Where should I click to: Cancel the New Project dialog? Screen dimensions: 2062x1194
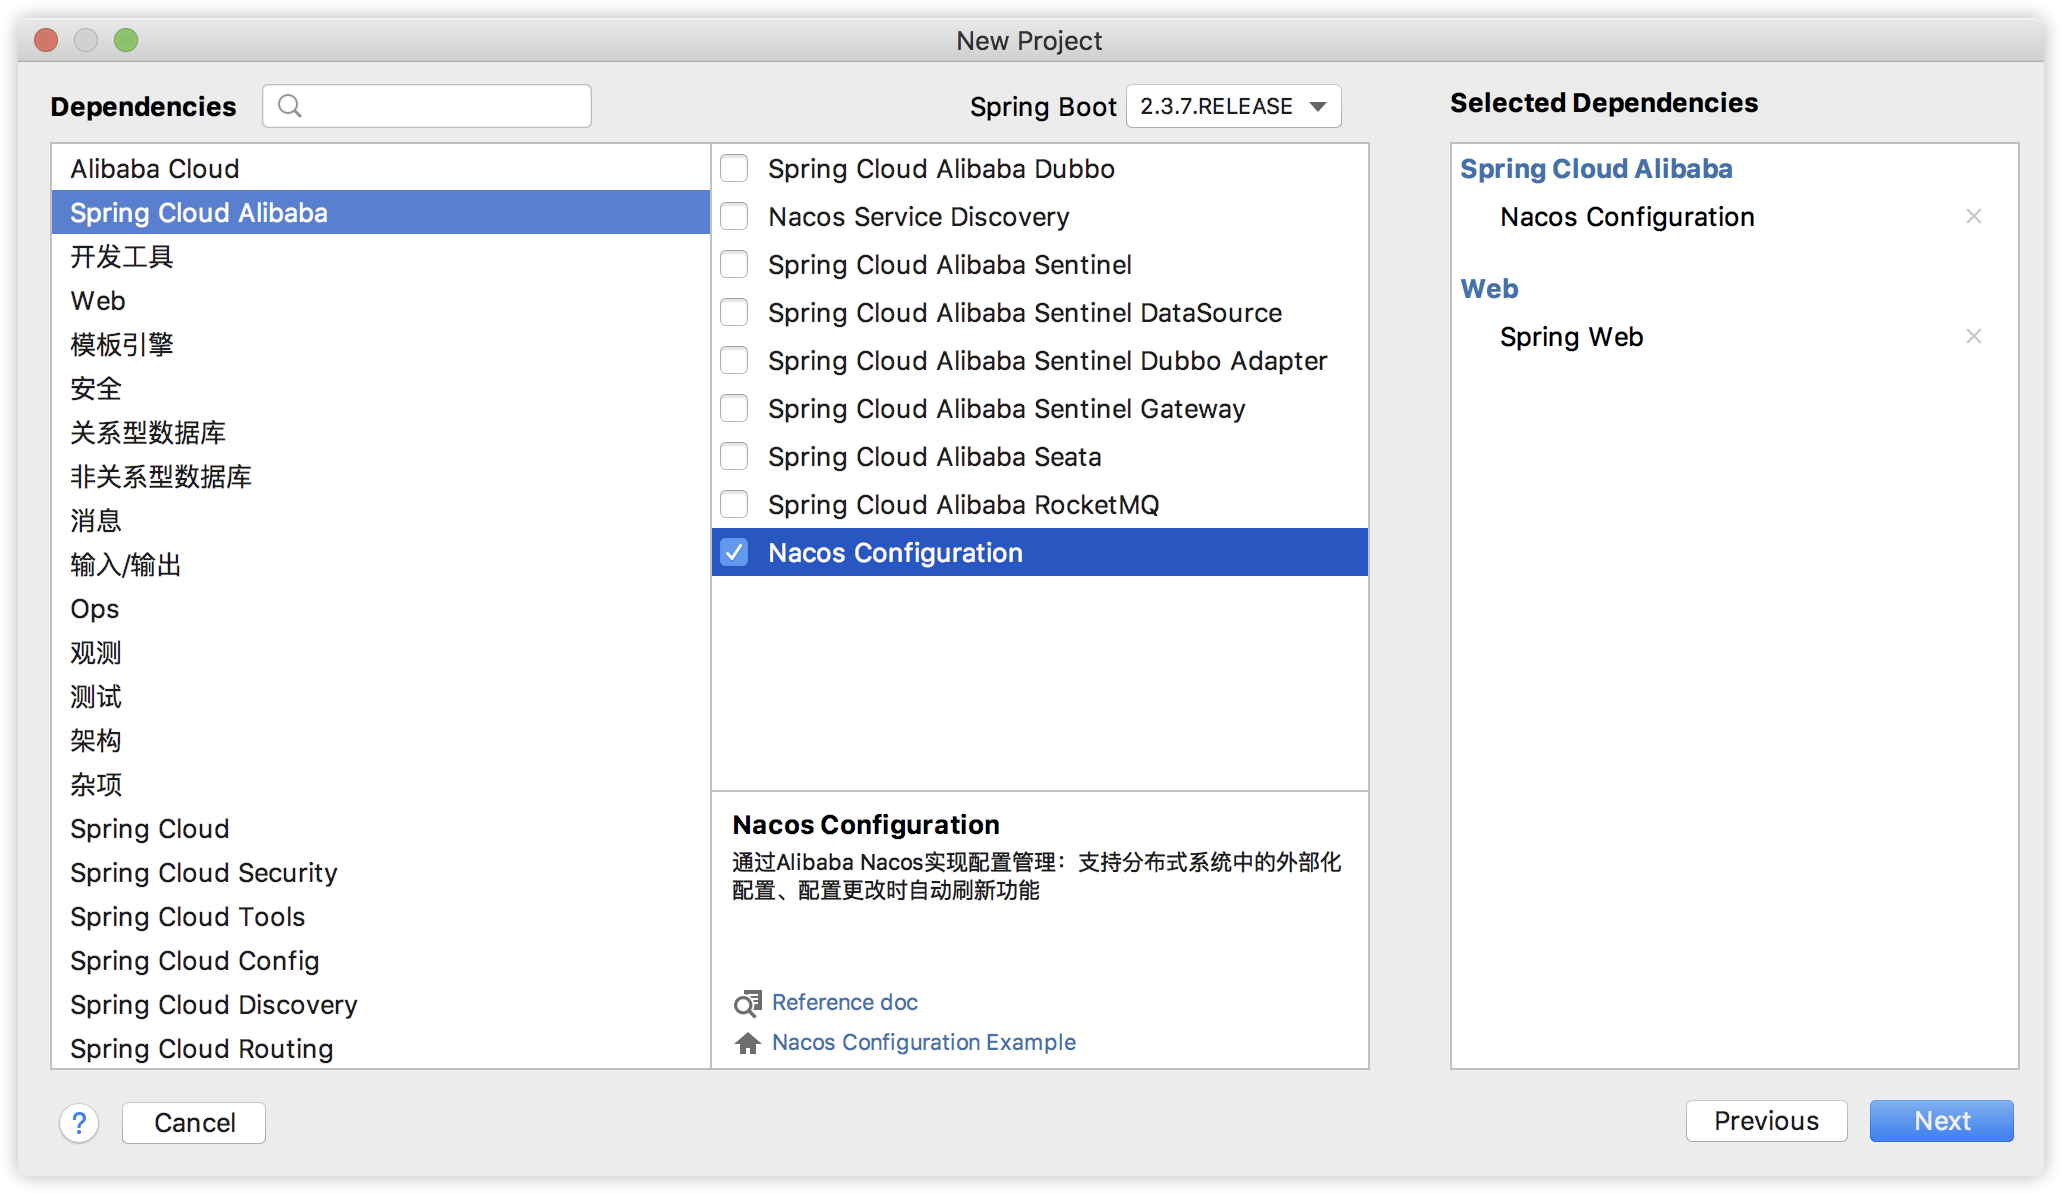point(194,1122)
